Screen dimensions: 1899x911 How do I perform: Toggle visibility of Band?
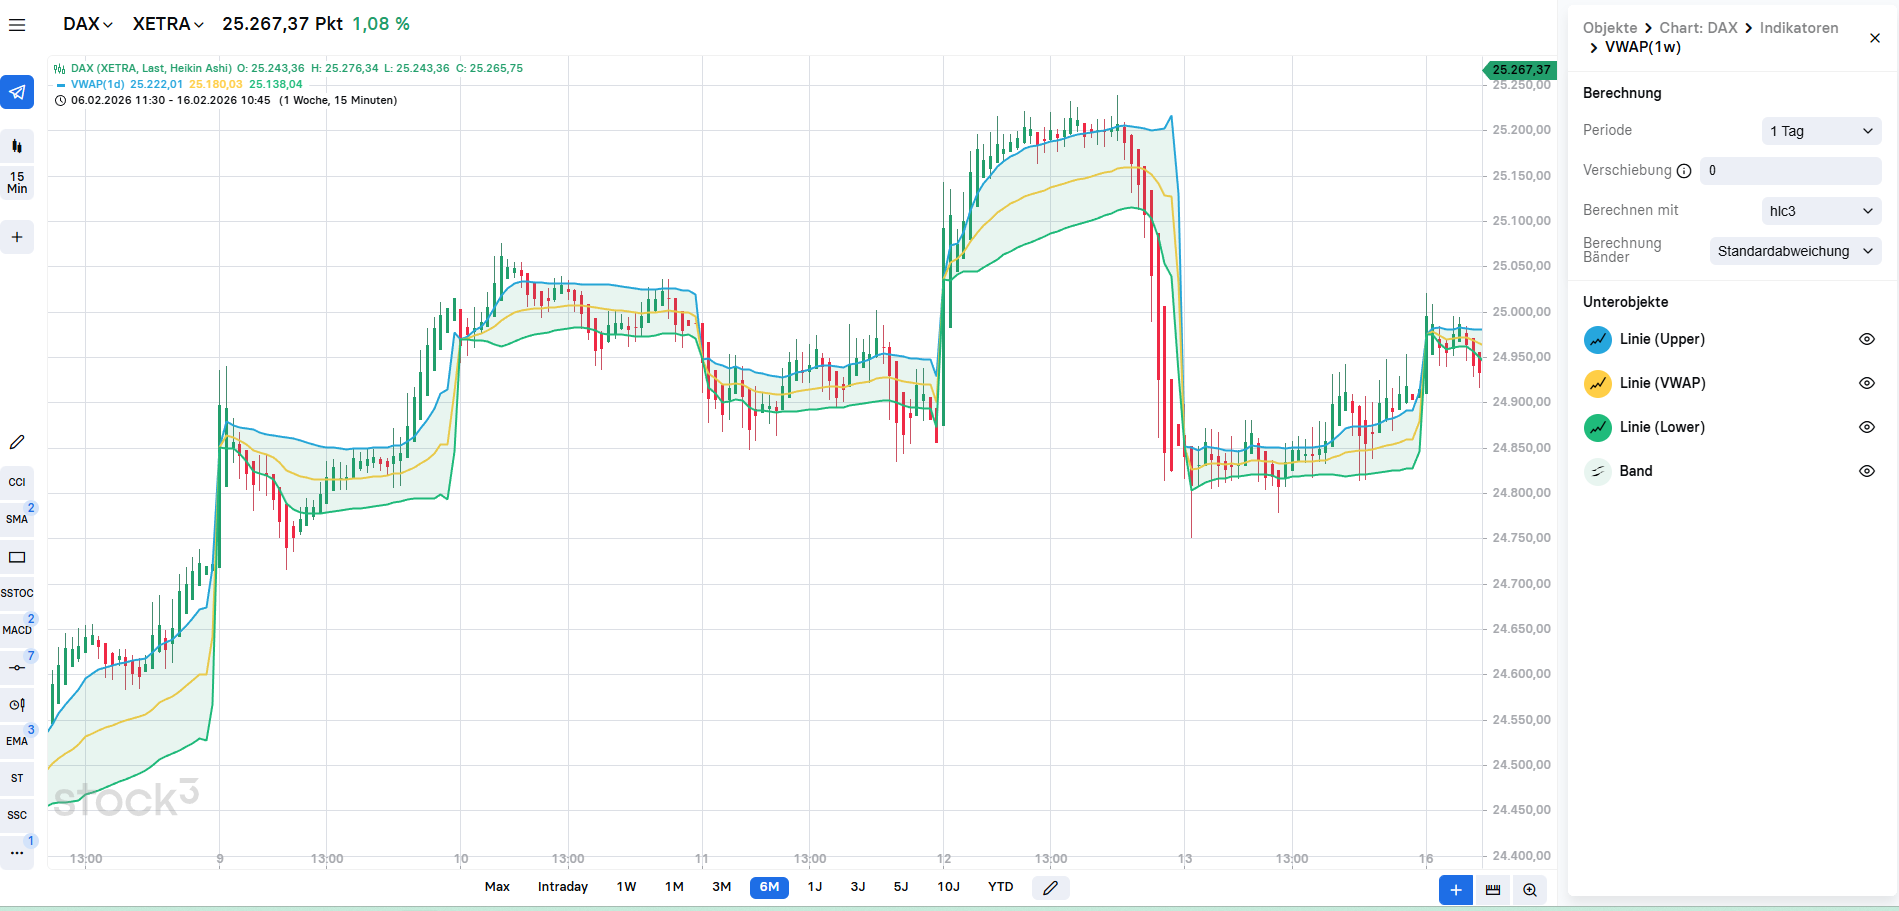click(x=1867, y=471)
